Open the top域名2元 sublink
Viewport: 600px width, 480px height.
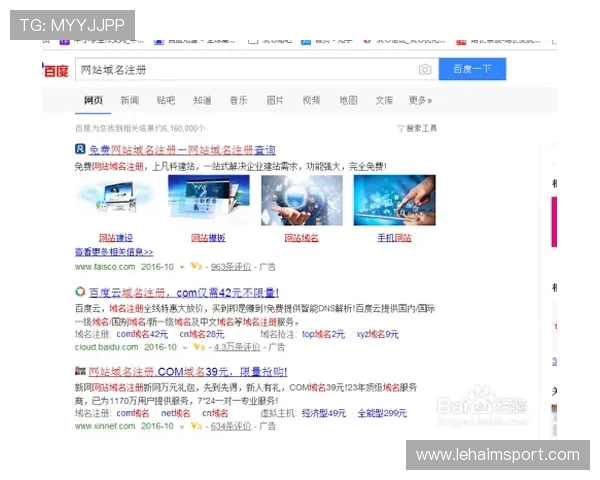click(323, 334)
